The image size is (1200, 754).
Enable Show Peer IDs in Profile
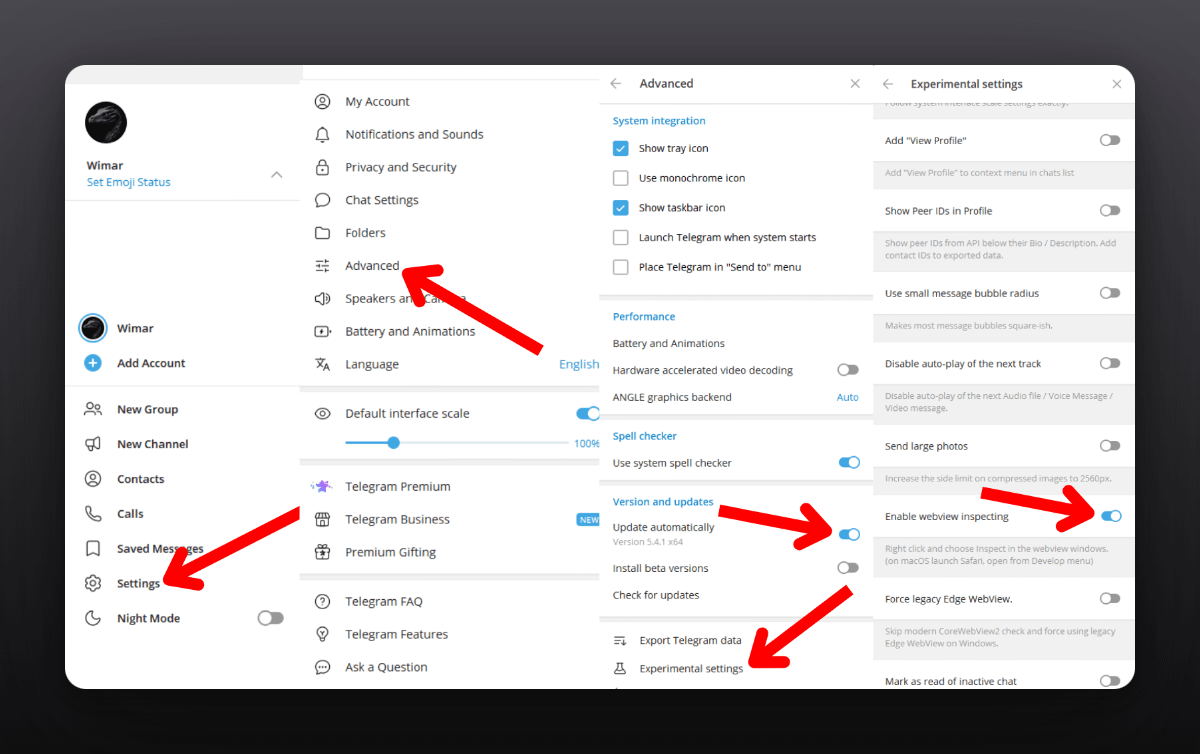point(1110,211)
